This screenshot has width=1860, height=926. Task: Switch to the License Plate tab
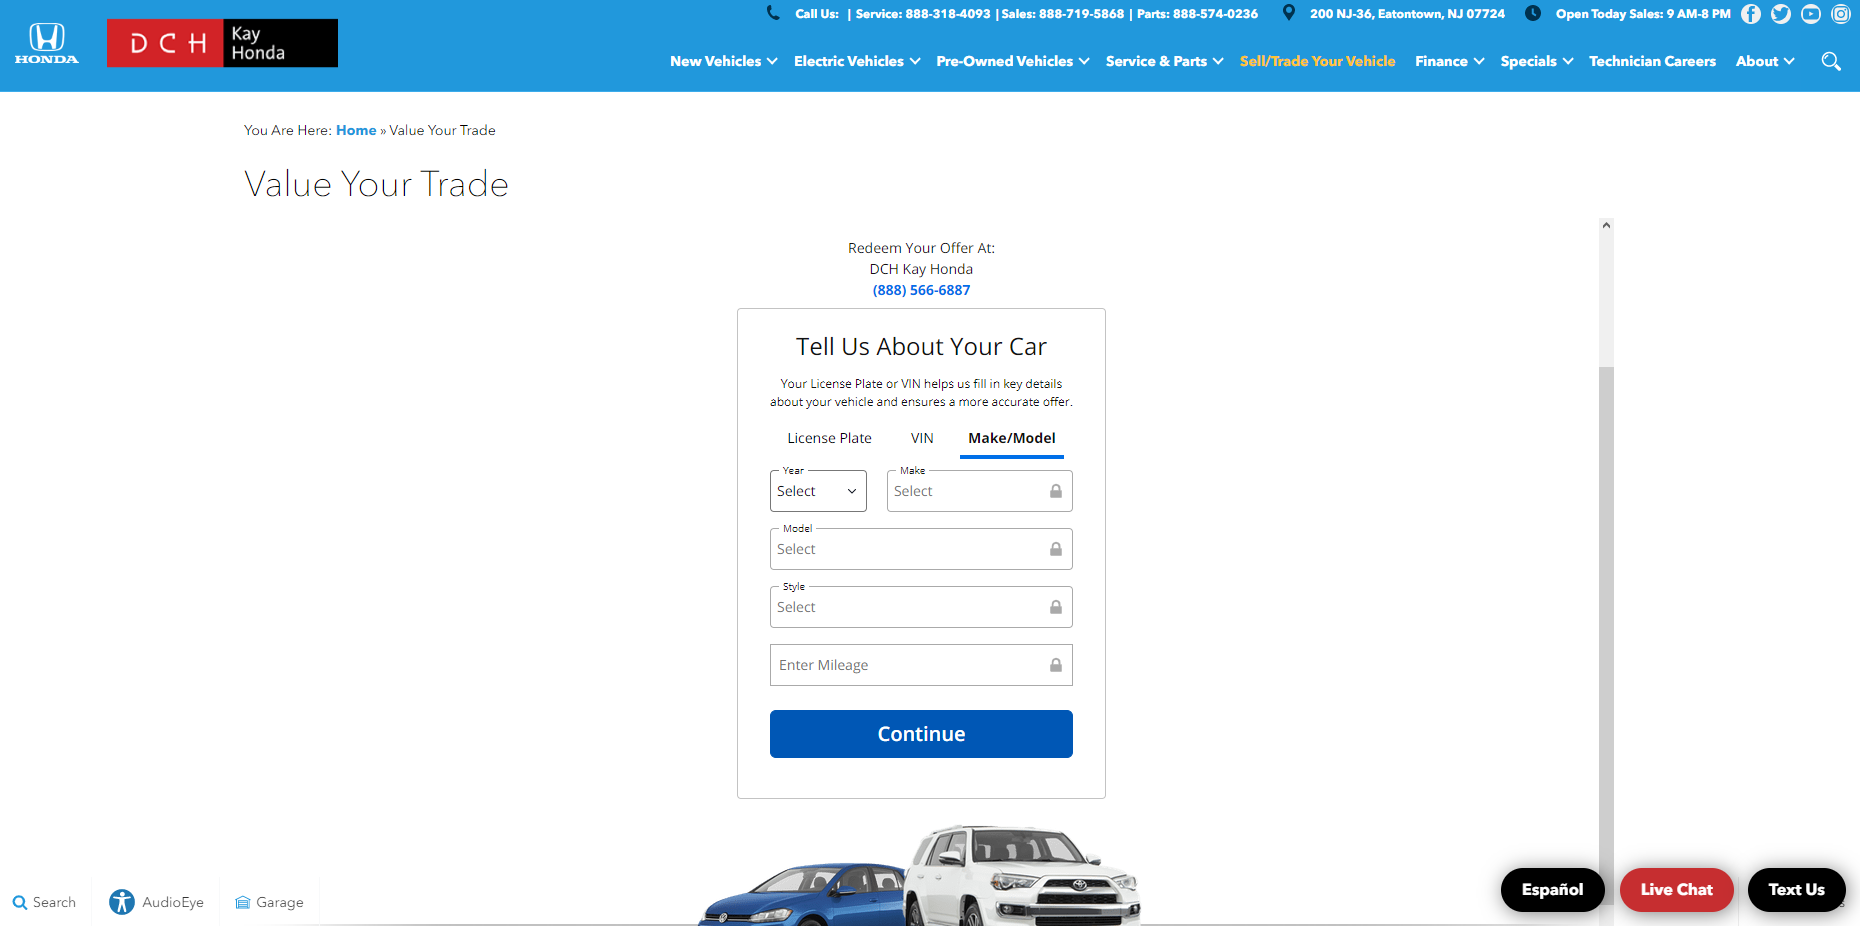pos(829,438)
